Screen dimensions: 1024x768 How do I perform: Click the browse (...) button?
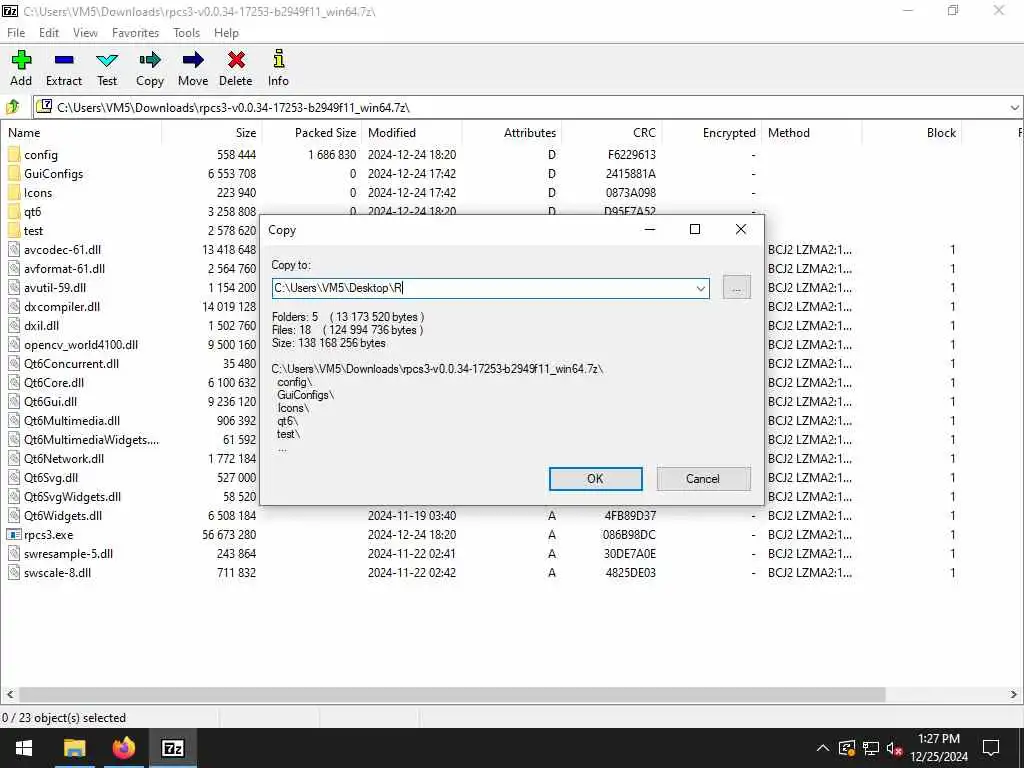(x=737, y=288)
